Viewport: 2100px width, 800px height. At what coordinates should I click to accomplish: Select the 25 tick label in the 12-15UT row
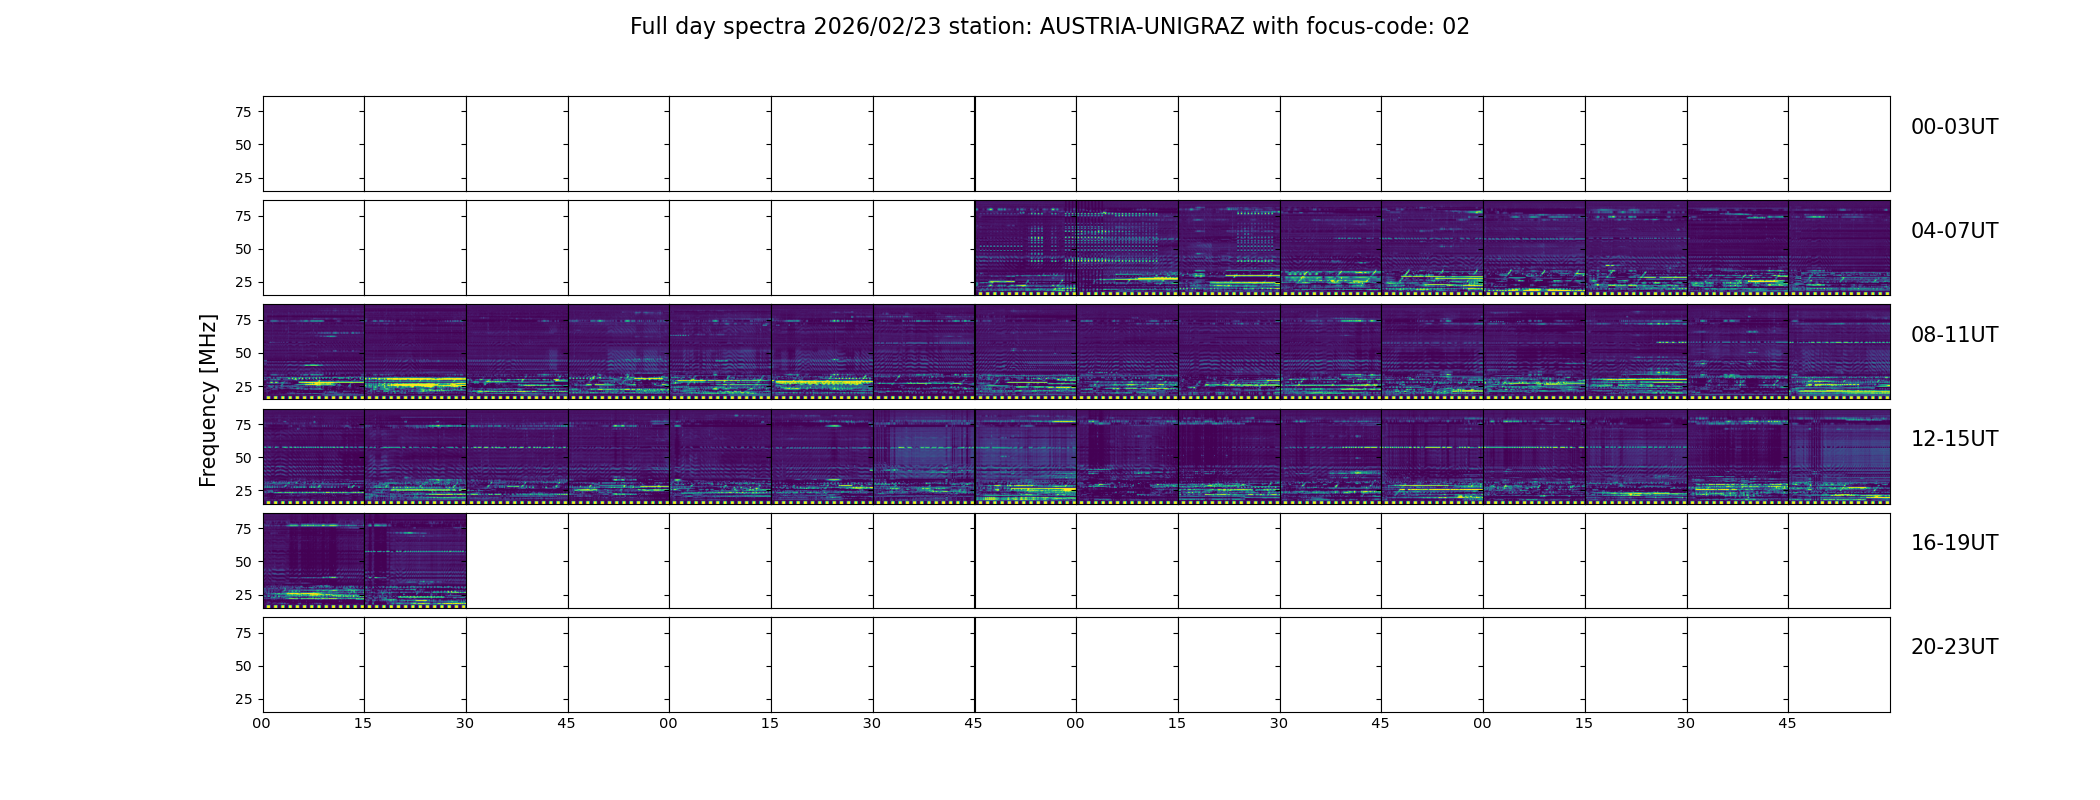(243, 490)
